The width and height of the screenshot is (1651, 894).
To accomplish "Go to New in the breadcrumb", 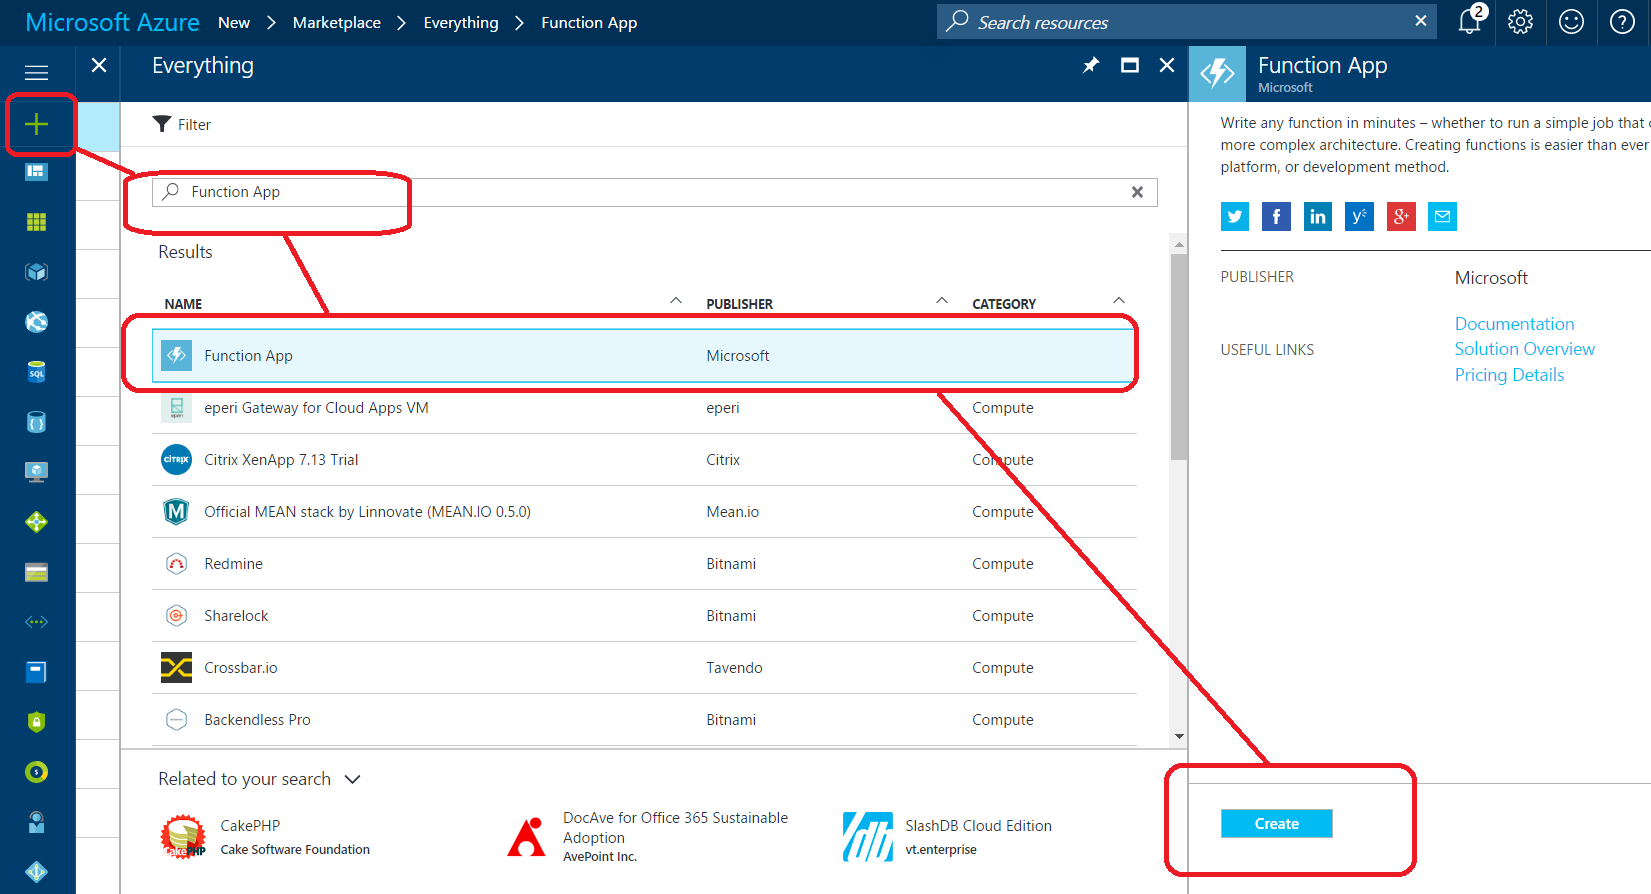I will [234, 22].
